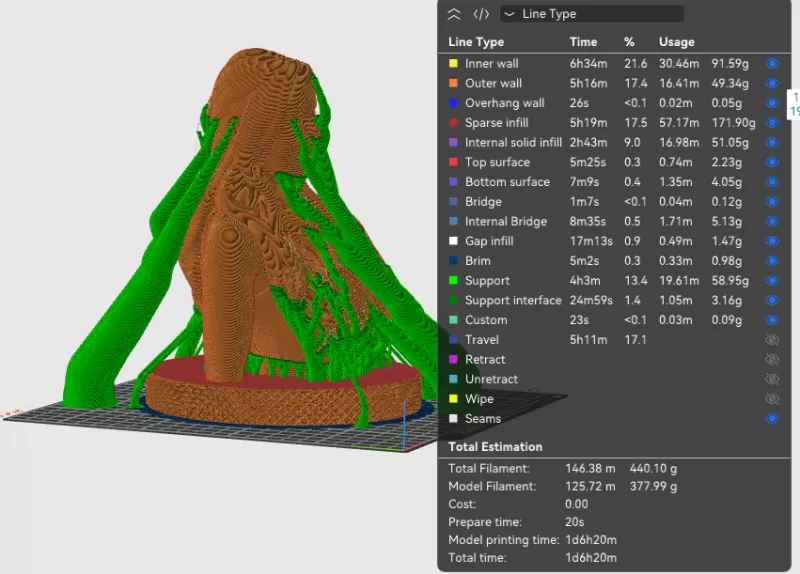Viewport: 800px width, 574px height.
Task: Click the Total Estimation heading
Action: tap(495, 447)
